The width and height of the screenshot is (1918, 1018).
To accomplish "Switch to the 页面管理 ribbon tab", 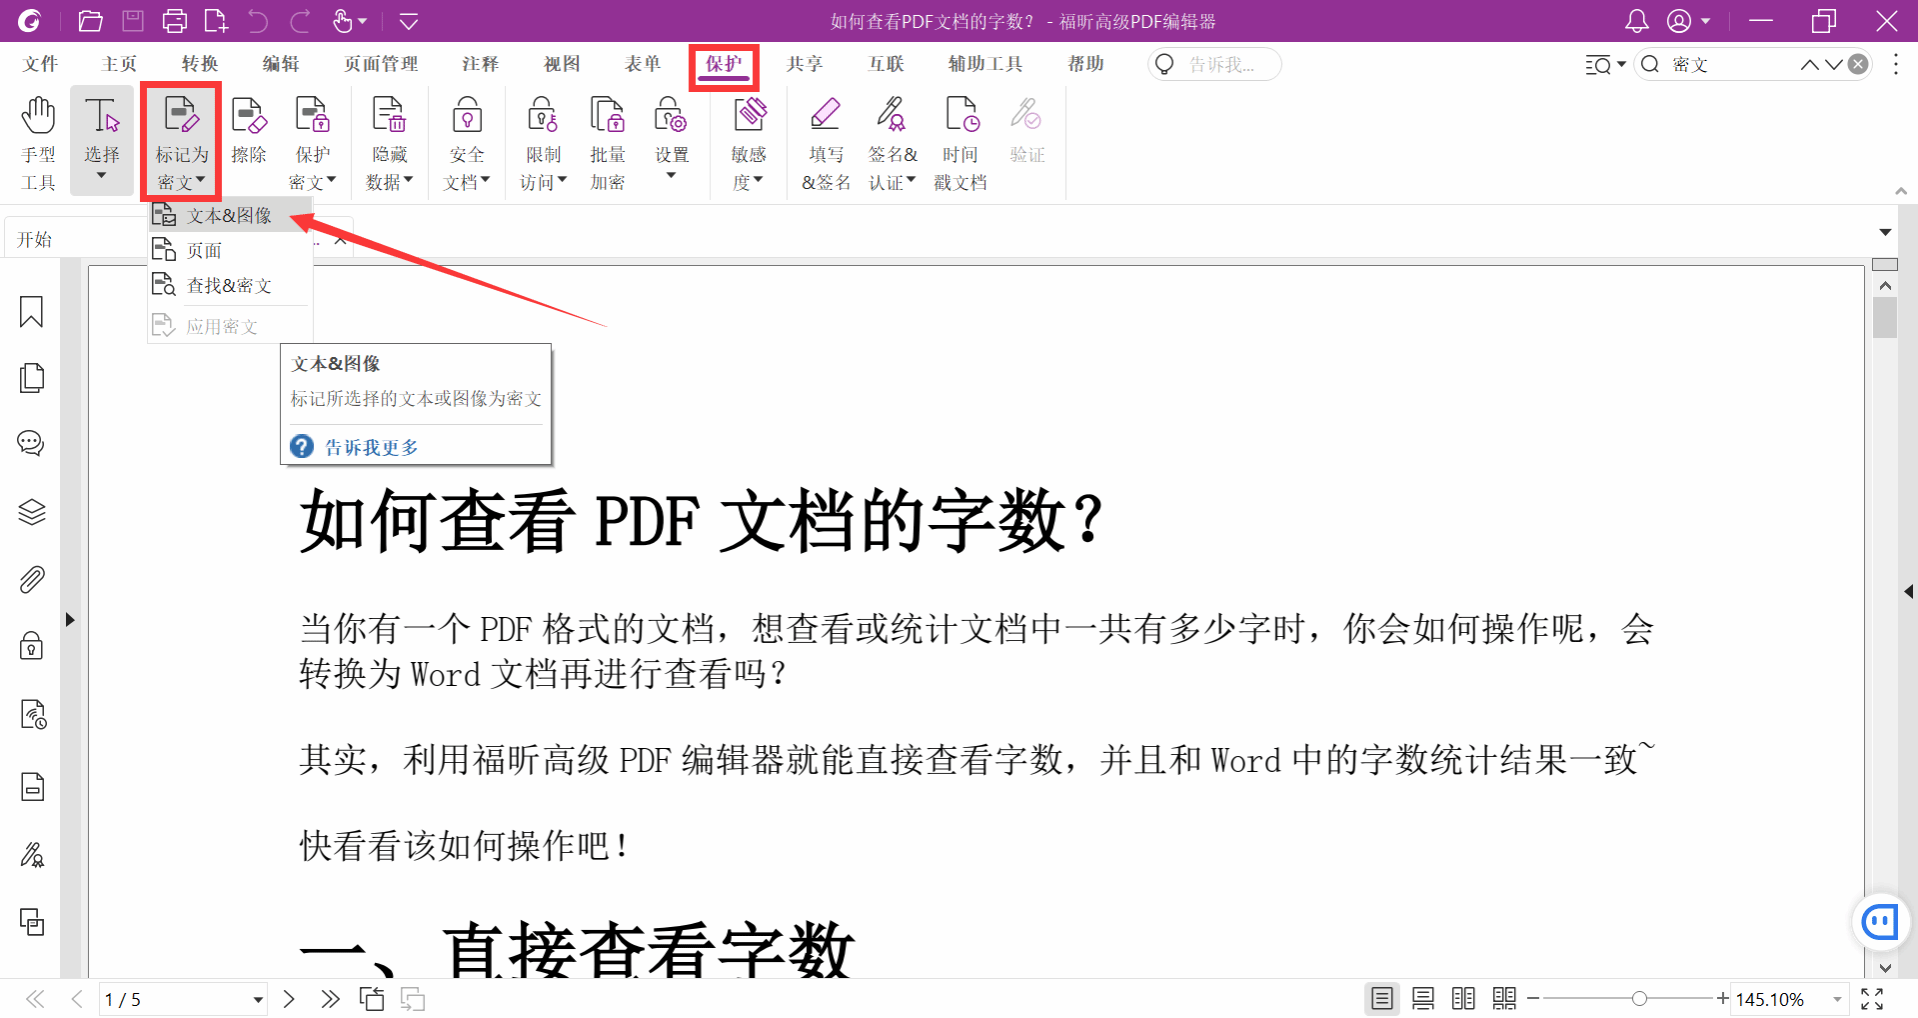I will tap(381, 64).
